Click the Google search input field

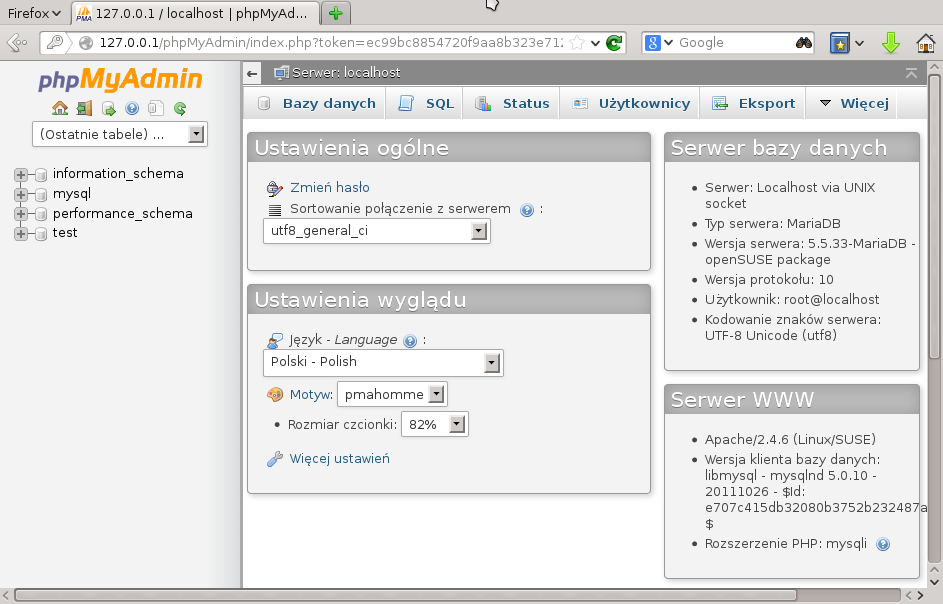pyautogui.click(x=732, y=43)
